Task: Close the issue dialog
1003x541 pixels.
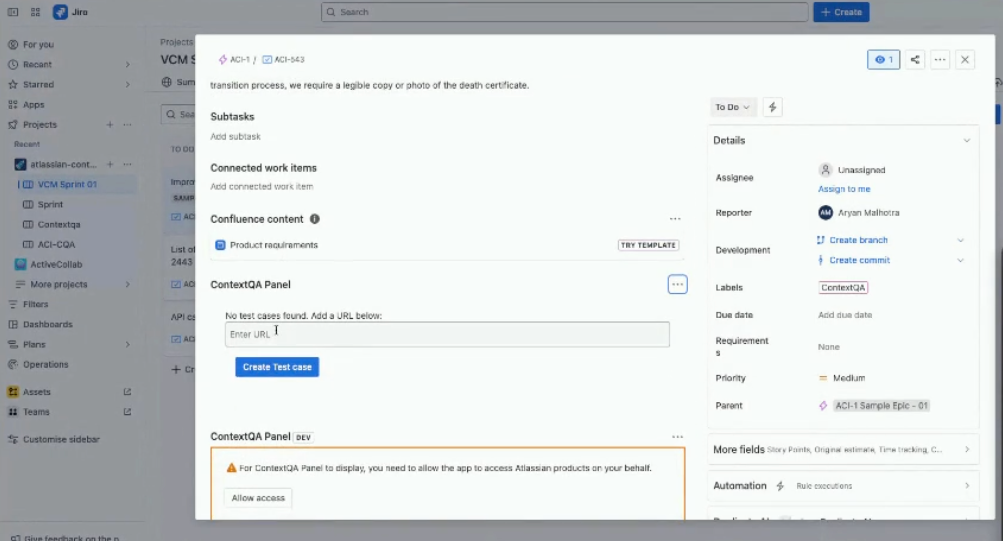Action: 965,59
